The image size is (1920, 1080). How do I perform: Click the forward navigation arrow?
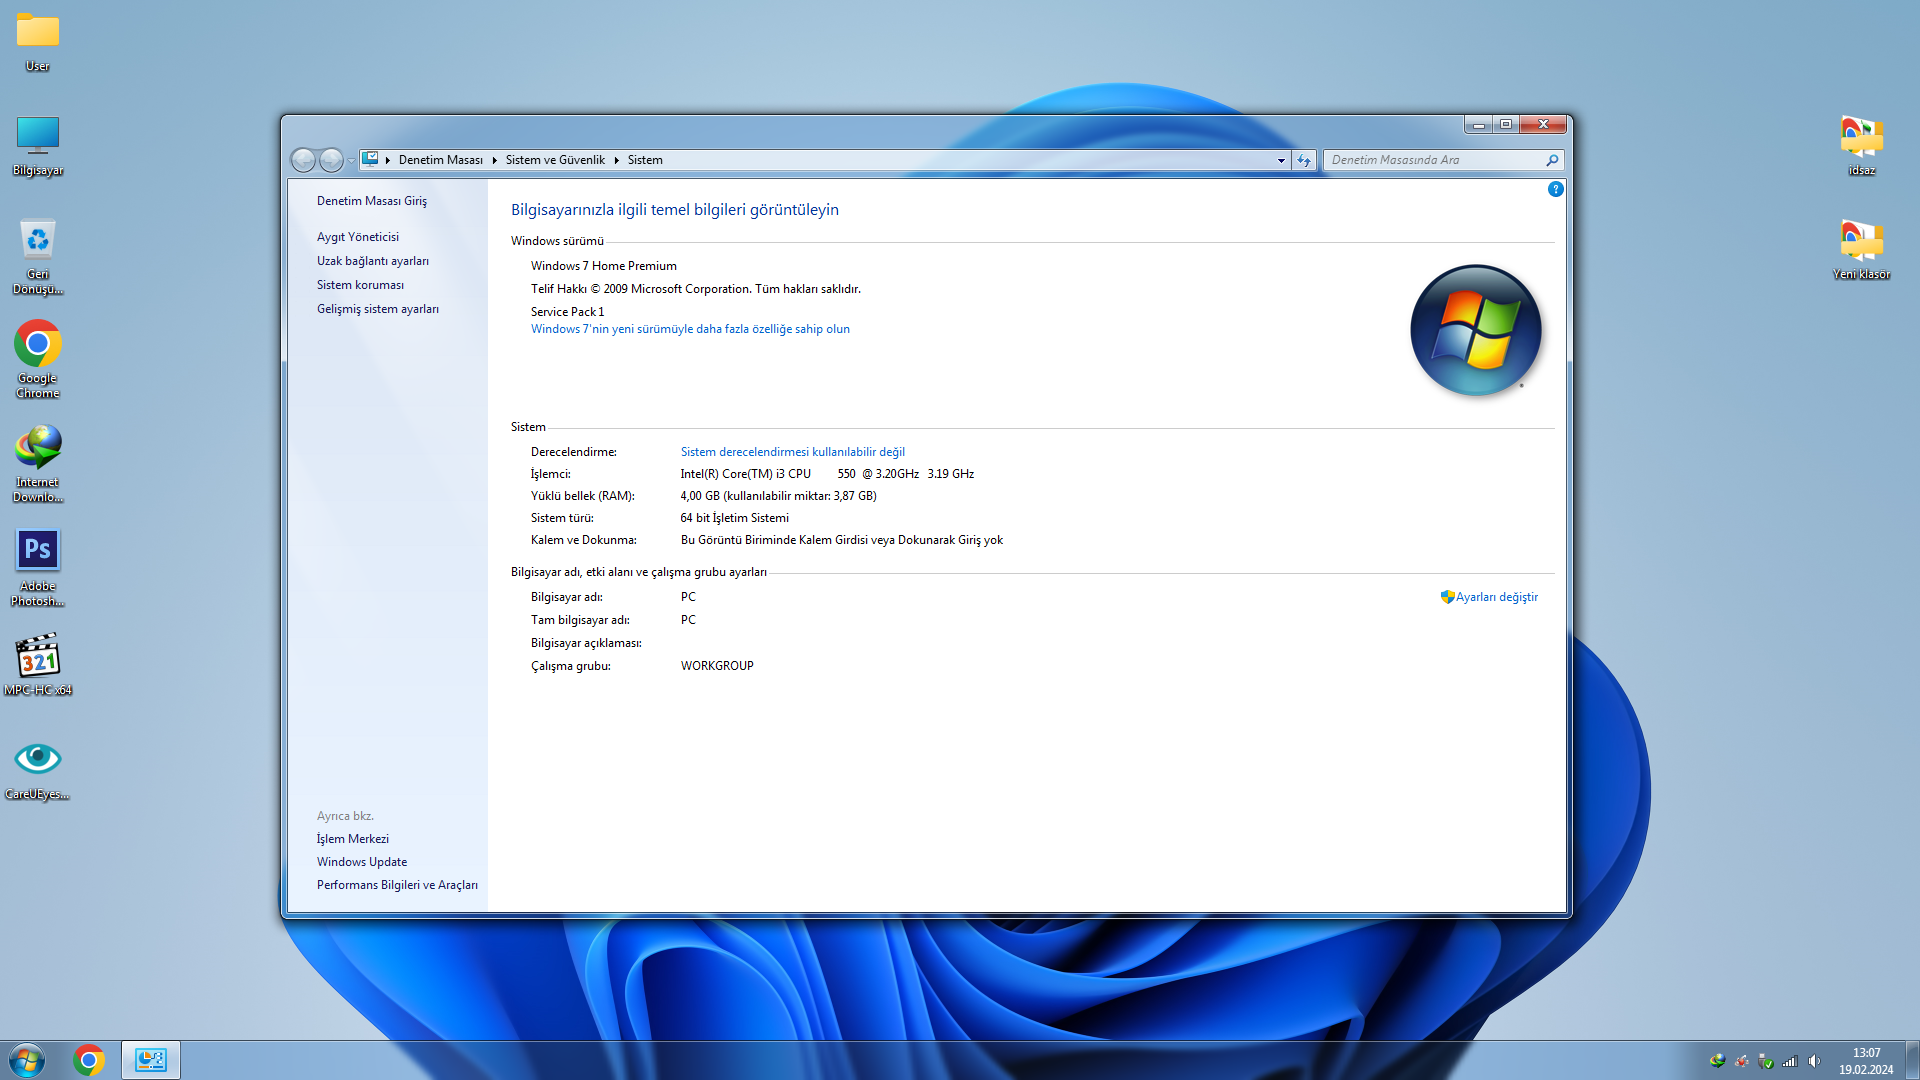[331, 160]
